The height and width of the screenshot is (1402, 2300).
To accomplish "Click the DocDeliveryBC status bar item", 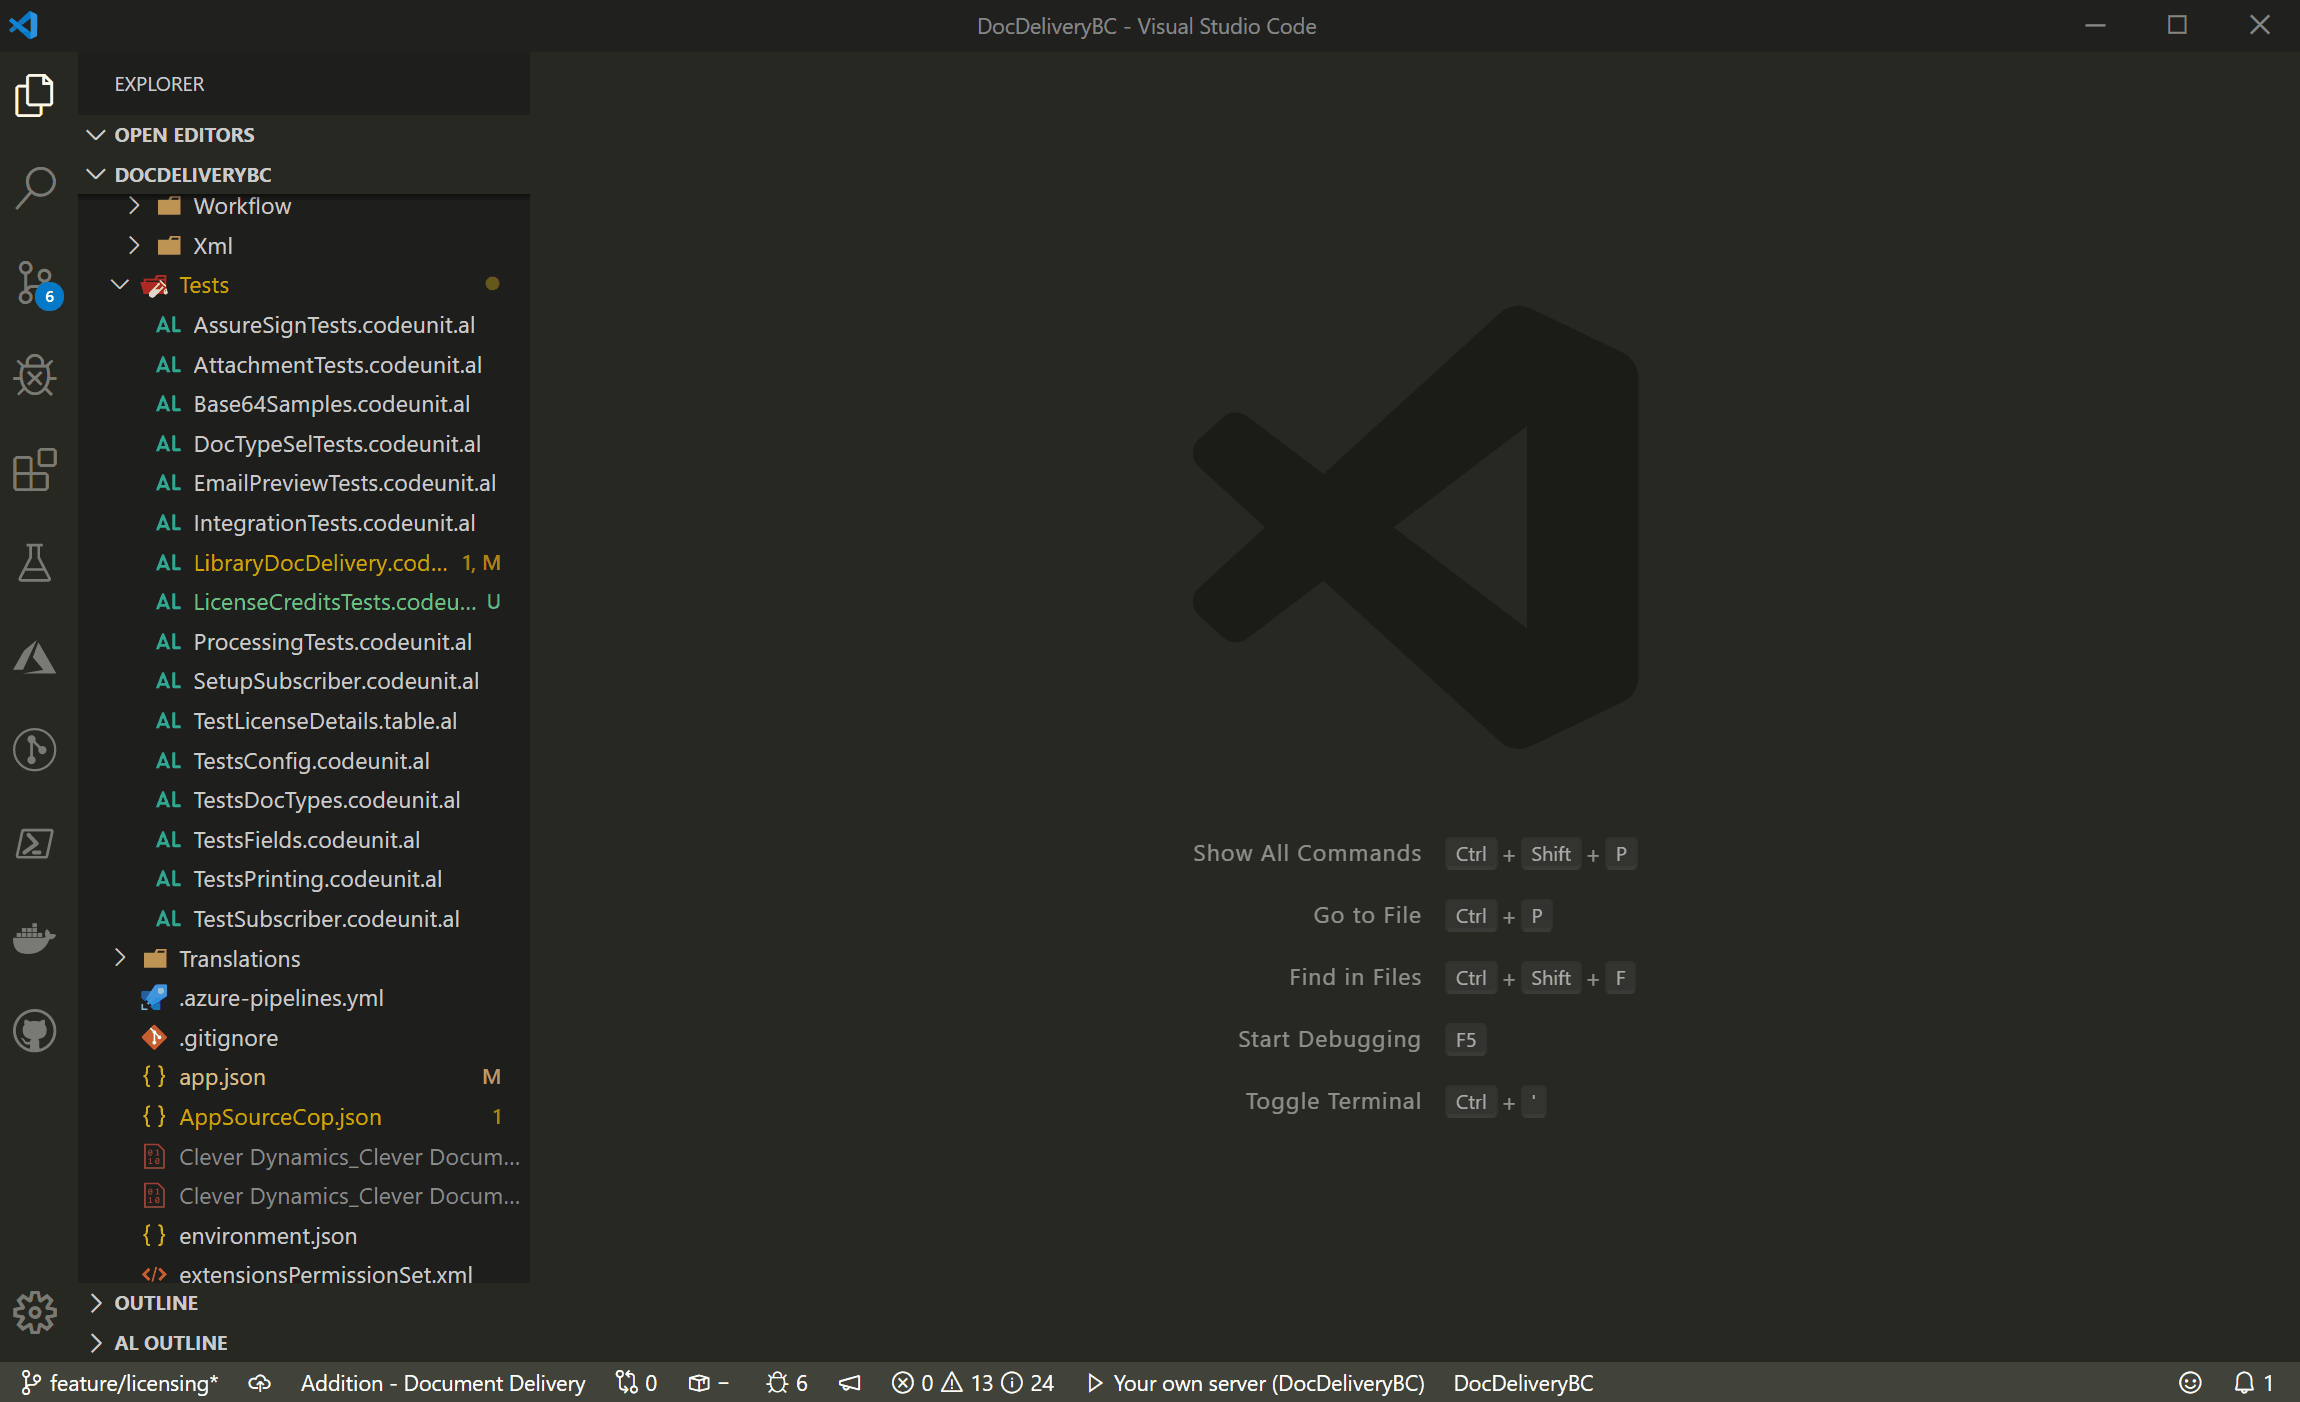I will (1523, 1383).
